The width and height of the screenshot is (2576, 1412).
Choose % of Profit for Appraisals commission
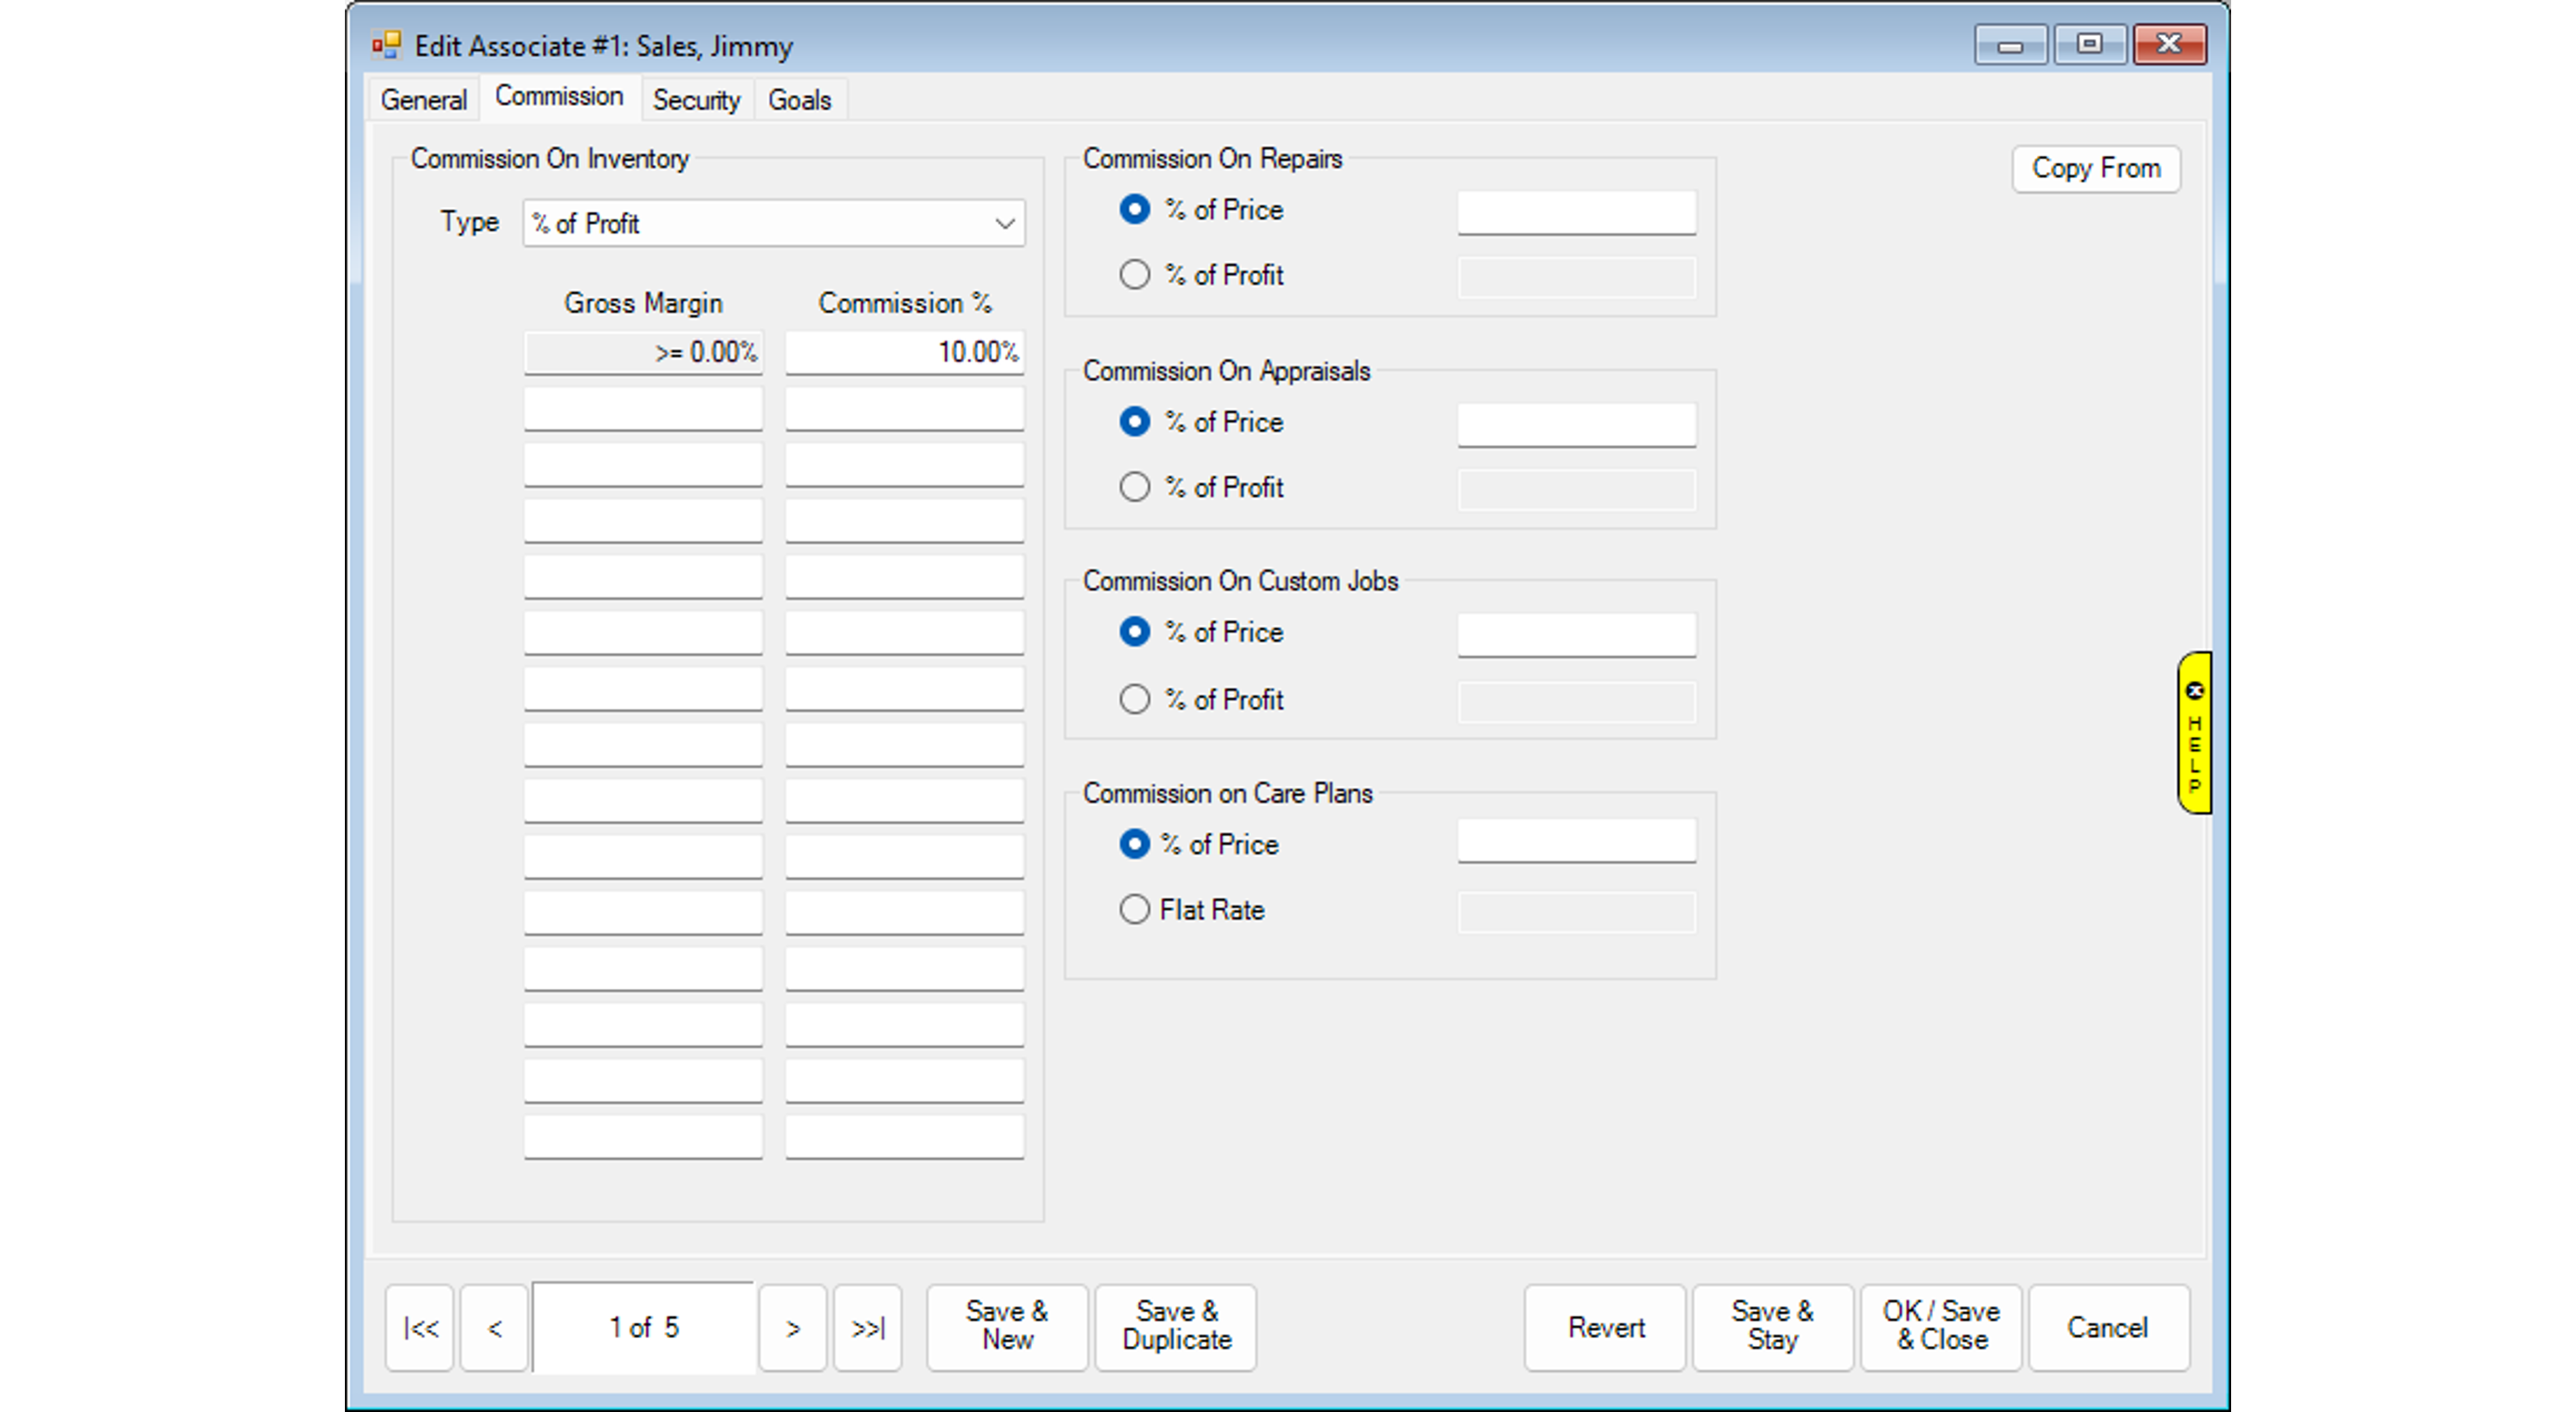click(x=1134, y=487)
